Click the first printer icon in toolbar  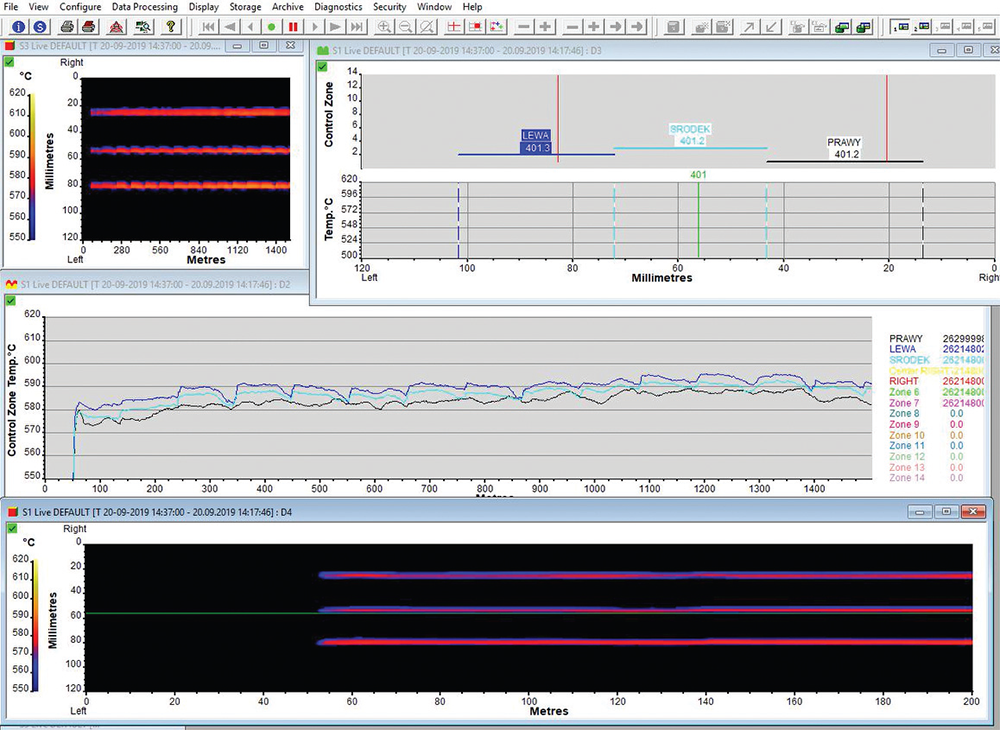click(66, 26)
